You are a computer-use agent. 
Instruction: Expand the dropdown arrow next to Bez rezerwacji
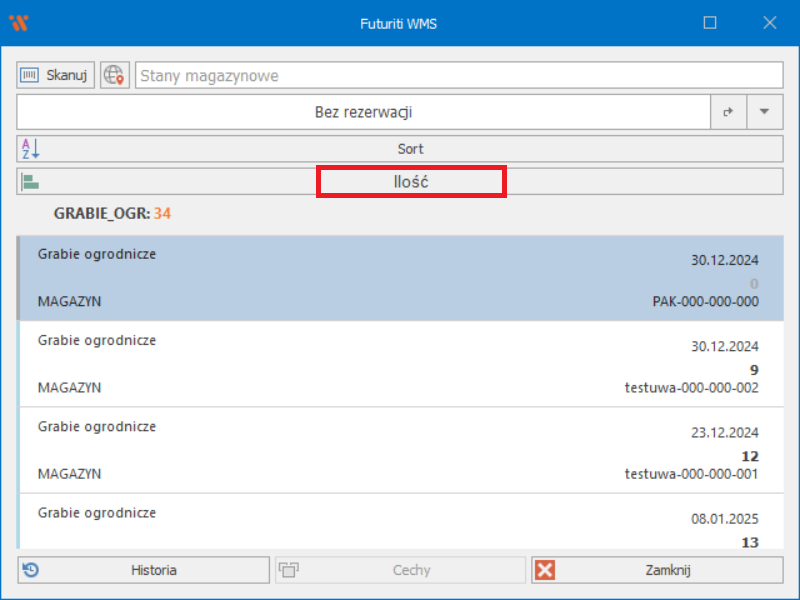(764, 112)
